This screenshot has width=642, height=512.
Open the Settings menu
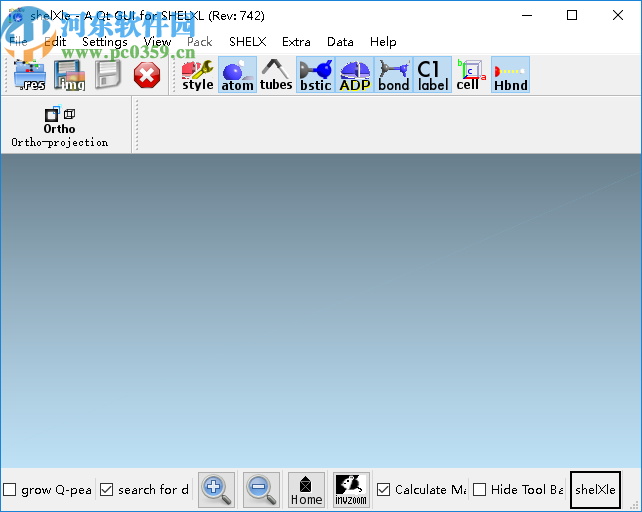[x=105, y=42]
